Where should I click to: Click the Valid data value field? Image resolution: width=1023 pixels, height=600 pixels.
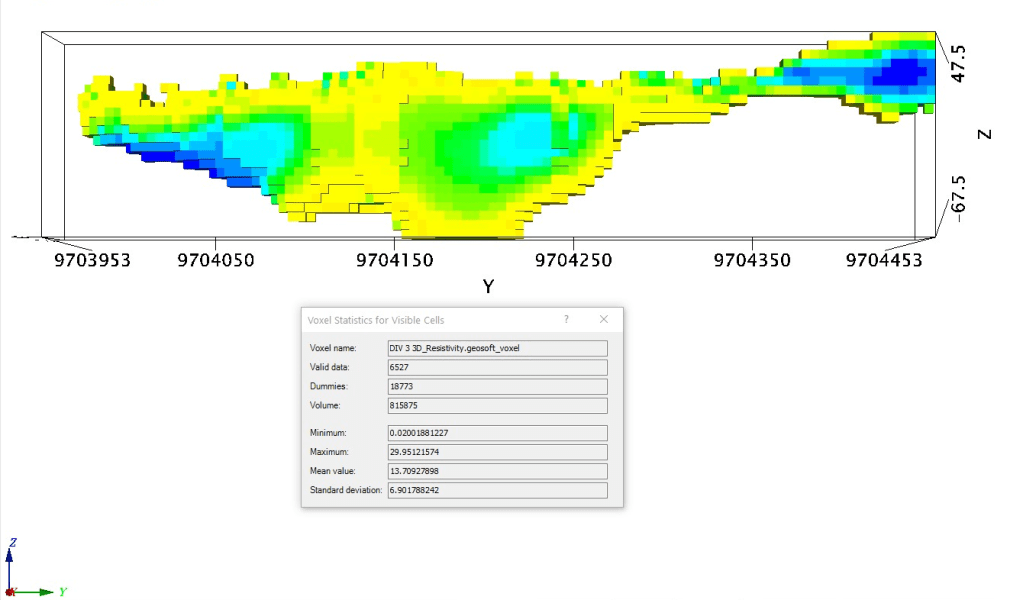pyautogui.click(x=497, y=367)
